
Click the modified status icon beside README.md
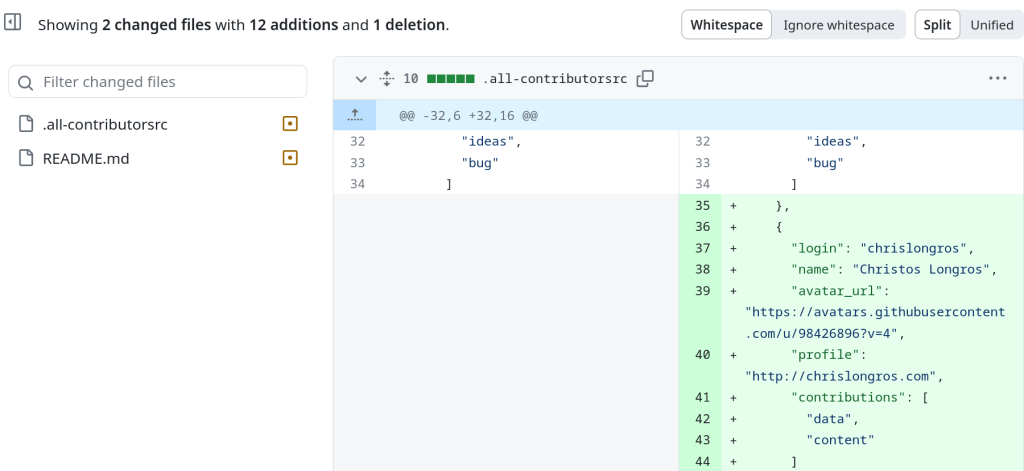(x=290, y=158)
